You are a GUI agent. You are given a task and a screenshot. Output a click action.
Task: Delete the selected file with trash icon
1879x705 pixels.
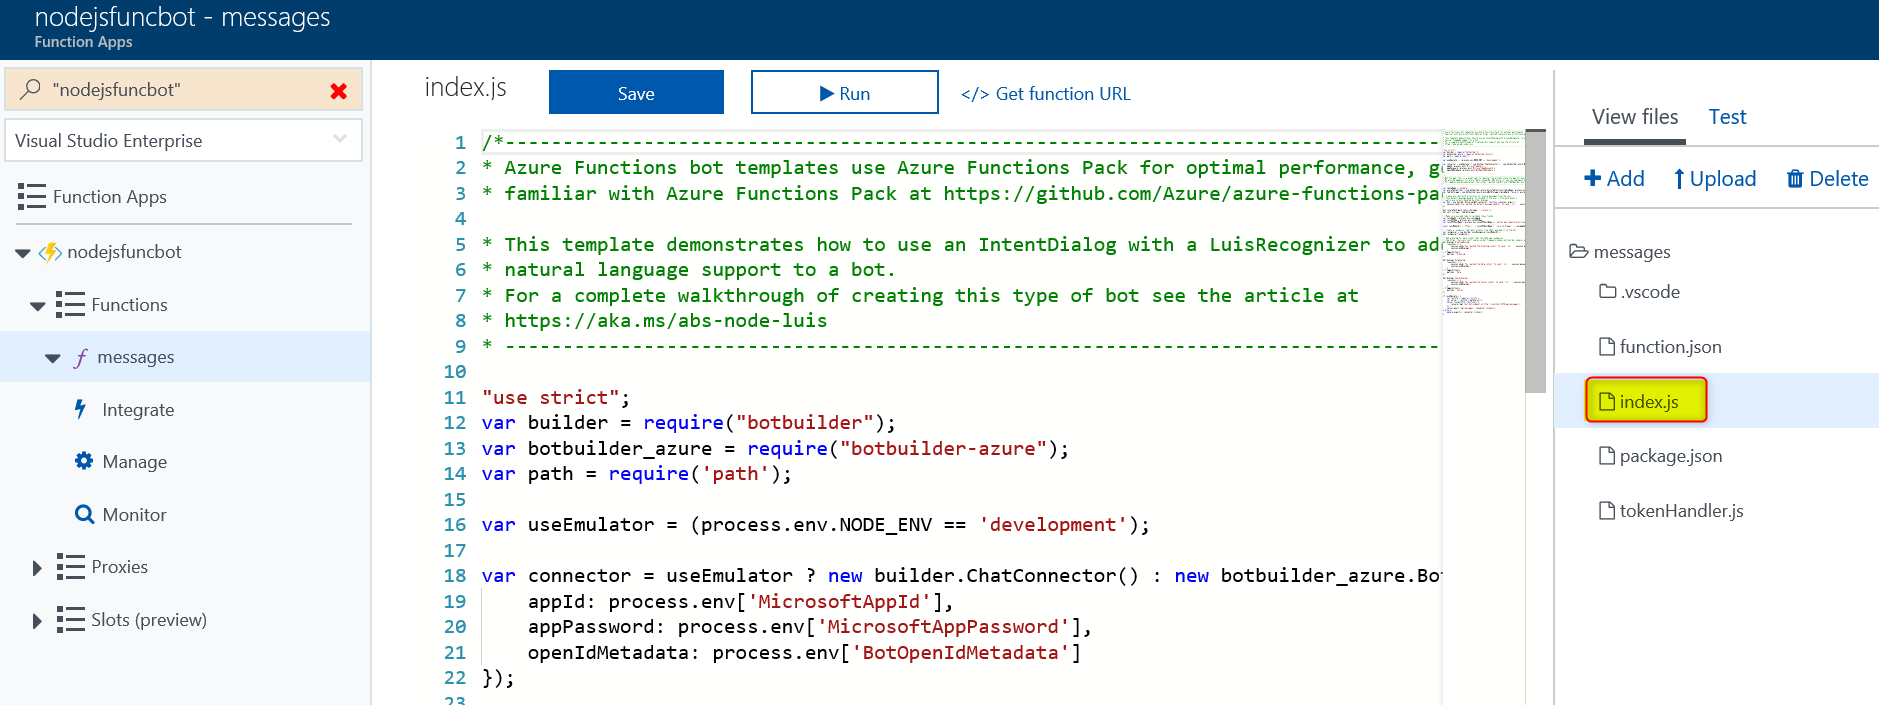tap(1826, 178)
